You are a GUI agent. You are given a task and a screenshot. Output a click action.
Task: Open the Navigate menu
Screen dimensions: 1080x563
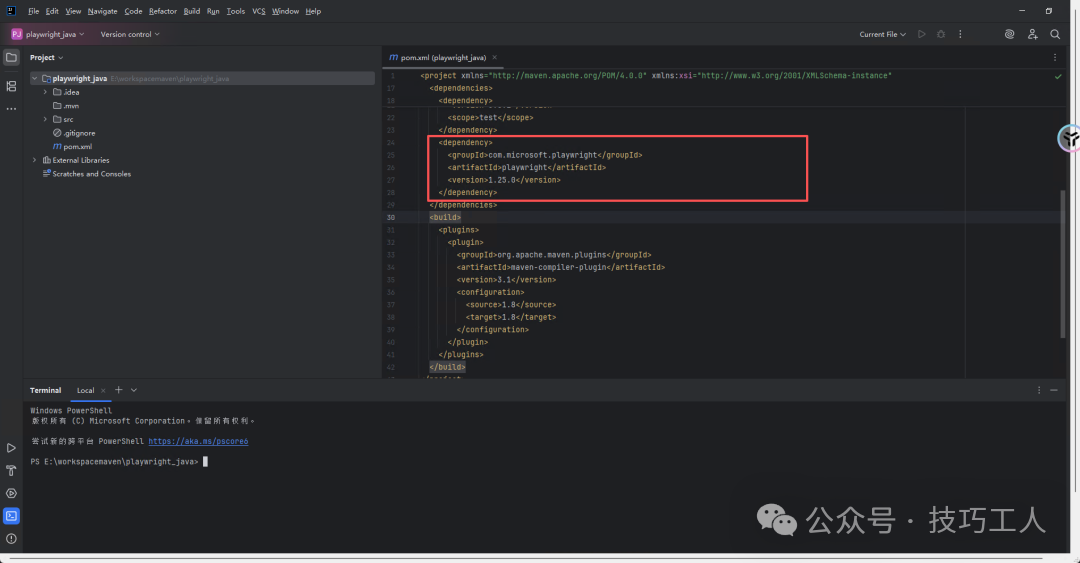coord(103,11)
